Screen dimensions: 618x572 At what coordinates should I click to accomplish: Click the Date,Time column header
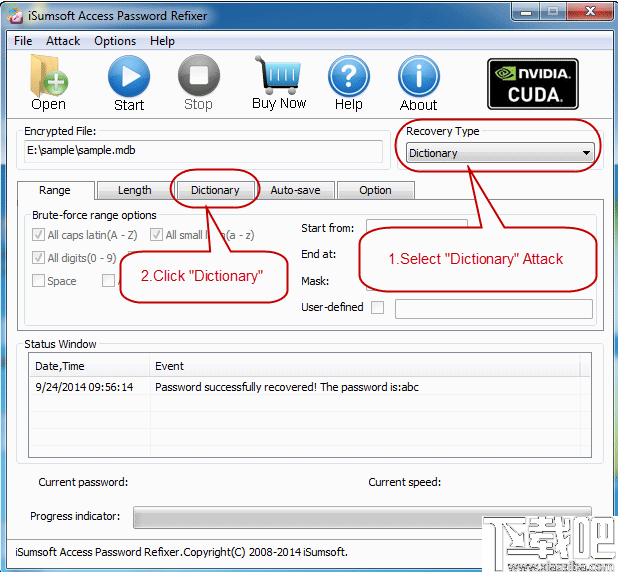pos(90,366)
